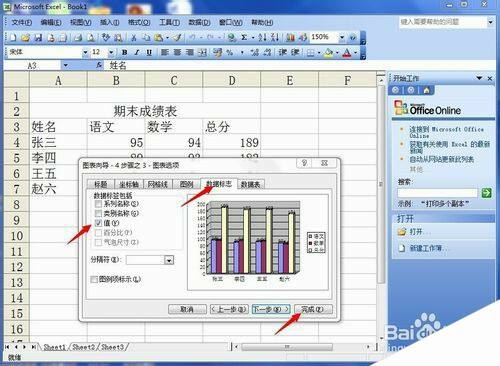
Task: Click the green search Go arrow in task pane
Action: click(x=486, y=193)
